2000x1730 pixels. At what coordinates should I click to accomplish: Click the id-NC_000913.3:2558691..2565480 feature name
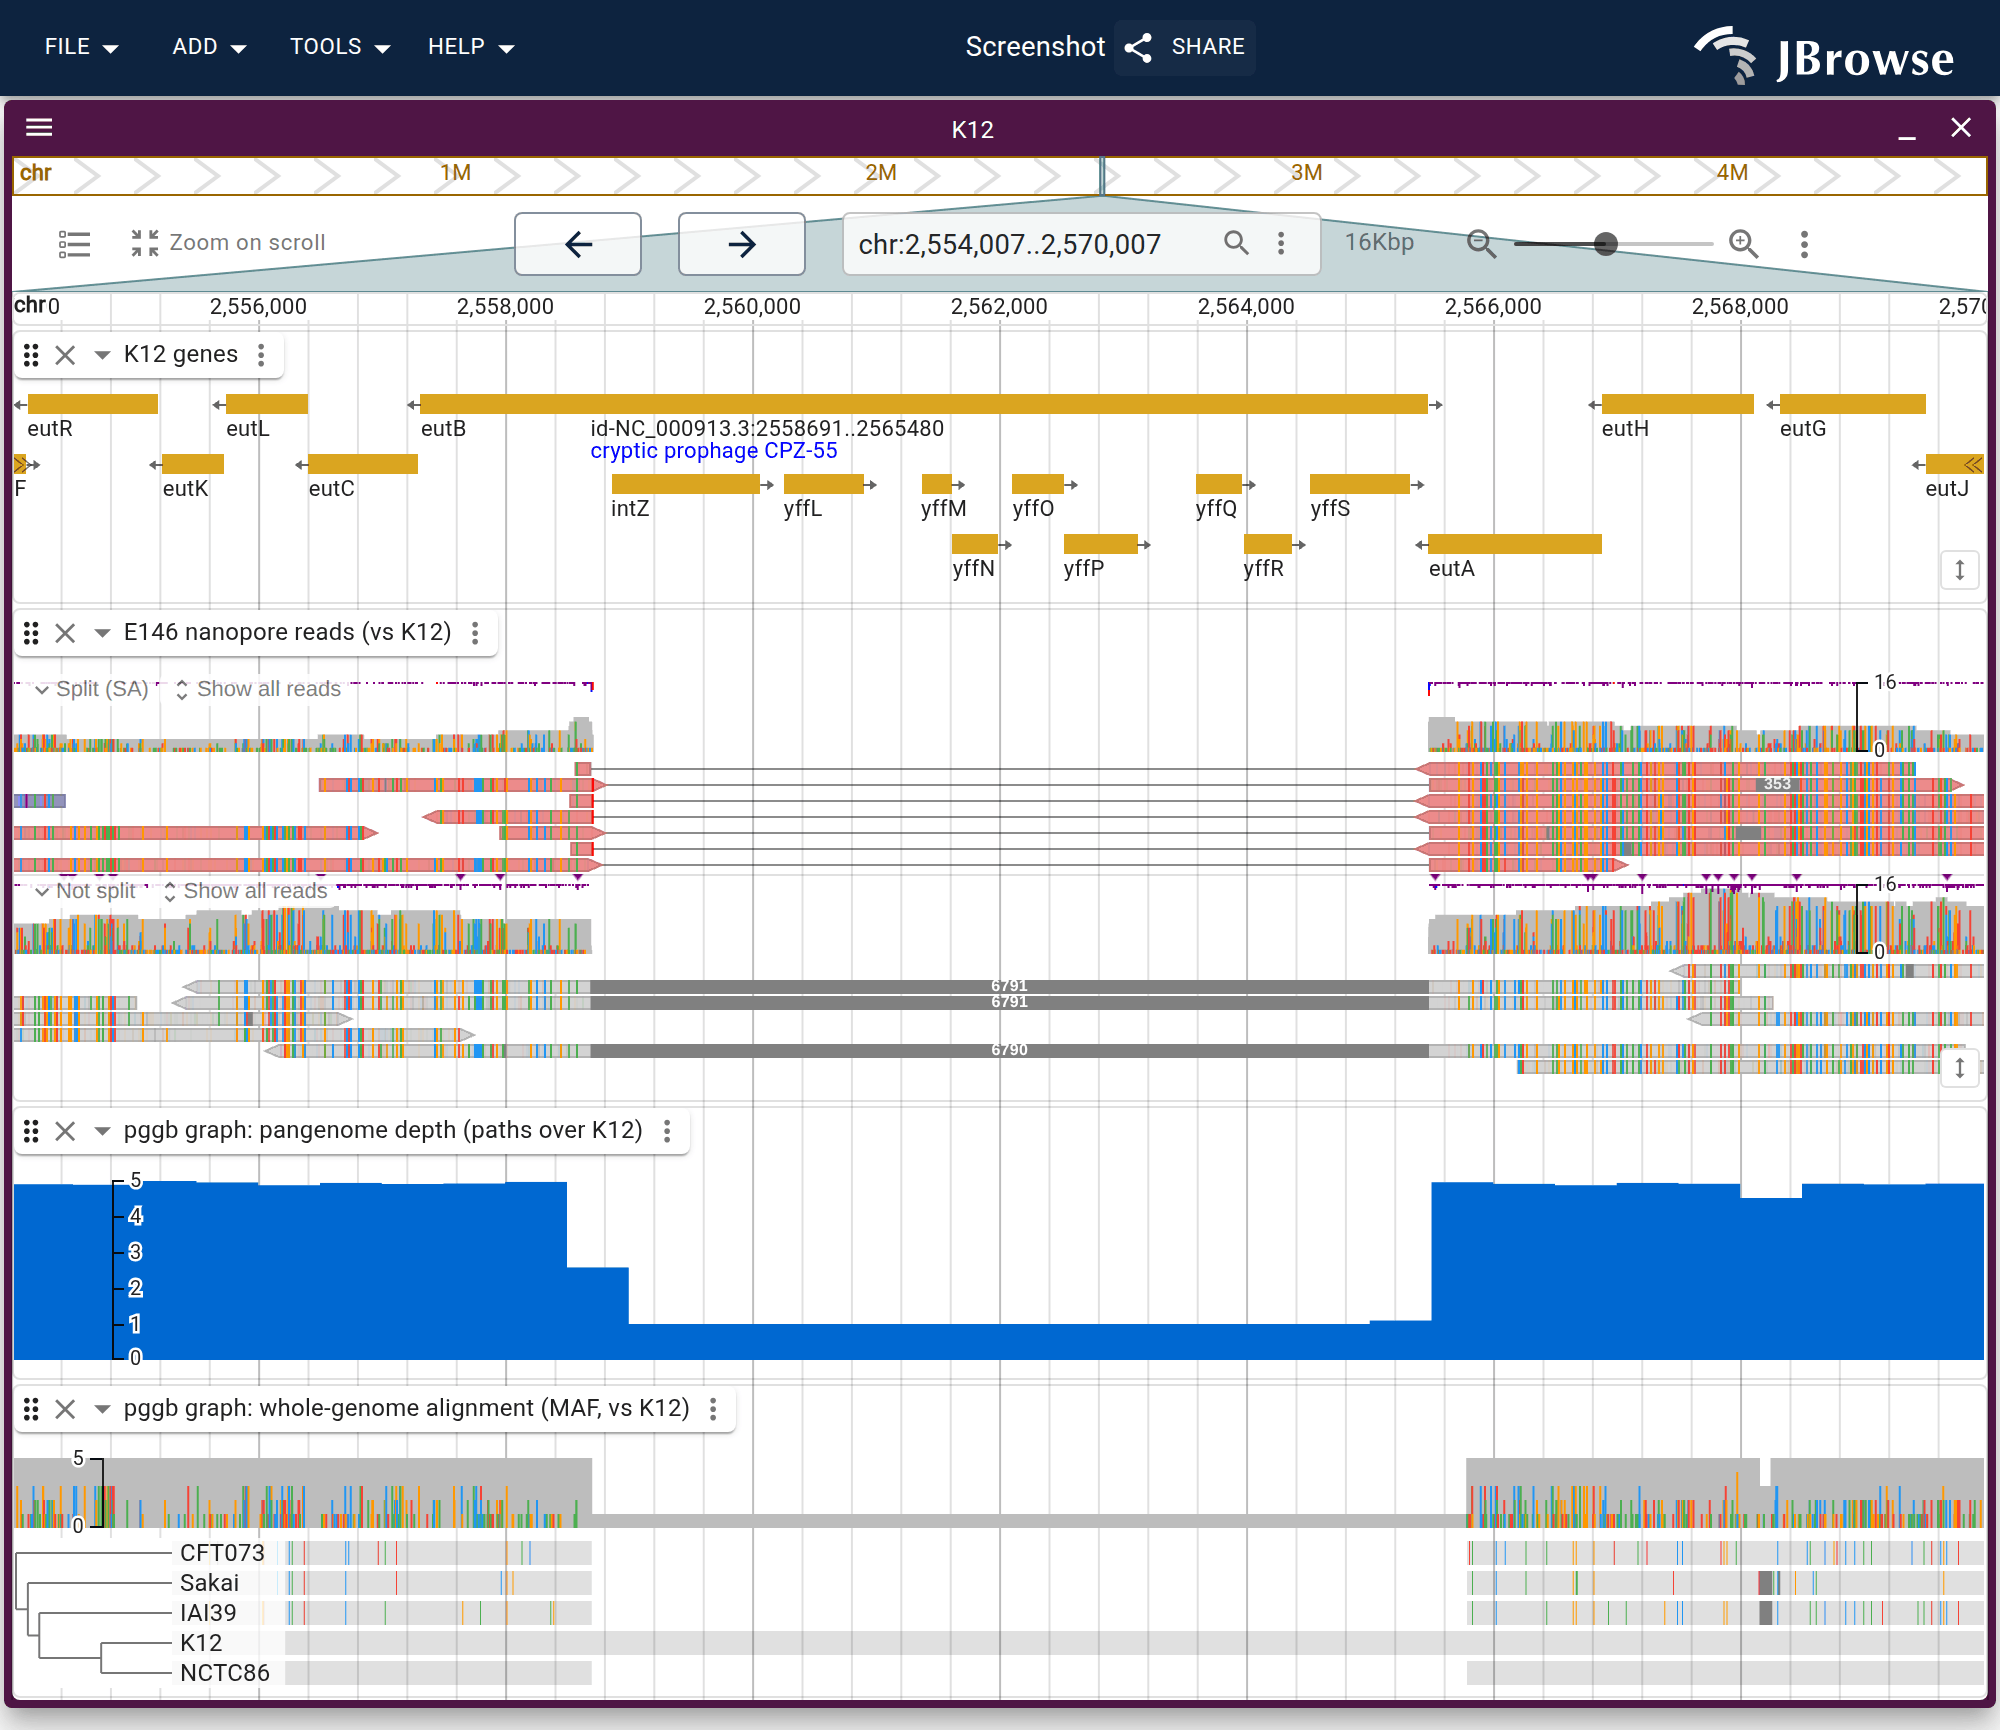pos(767,429)
